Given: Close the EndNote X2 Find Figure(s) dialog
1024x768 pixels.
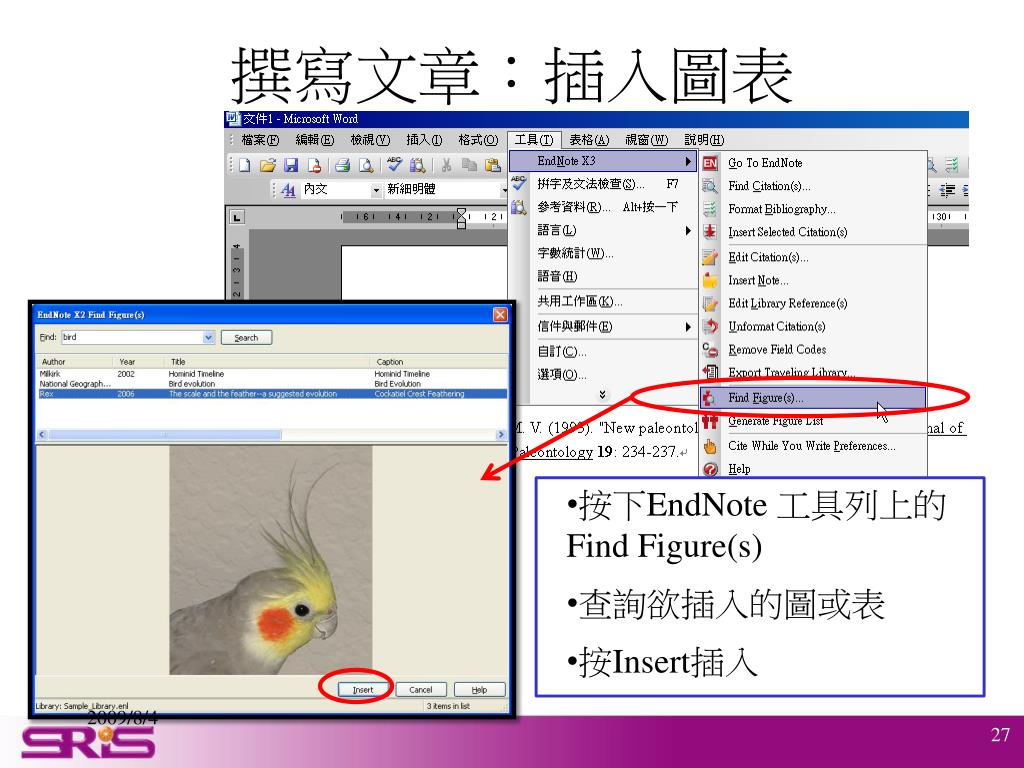Looking at the screenshot, I should click(x=500, y=315).
